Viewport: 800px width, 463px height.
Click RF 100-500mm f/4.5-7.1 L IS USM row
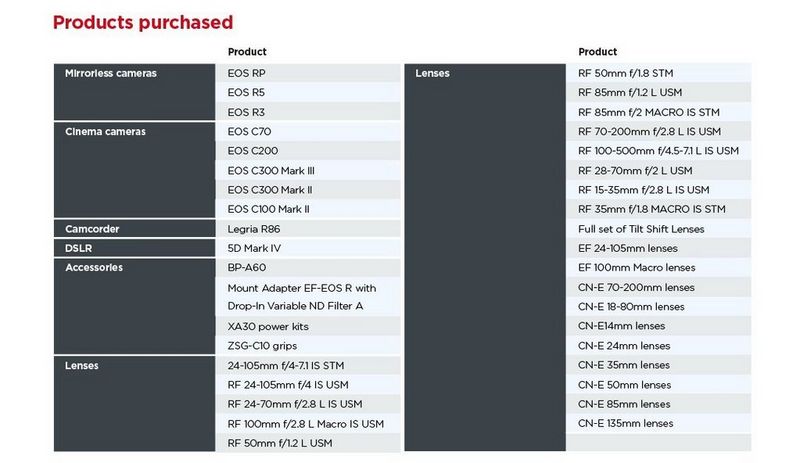click(x=658, y=151)
